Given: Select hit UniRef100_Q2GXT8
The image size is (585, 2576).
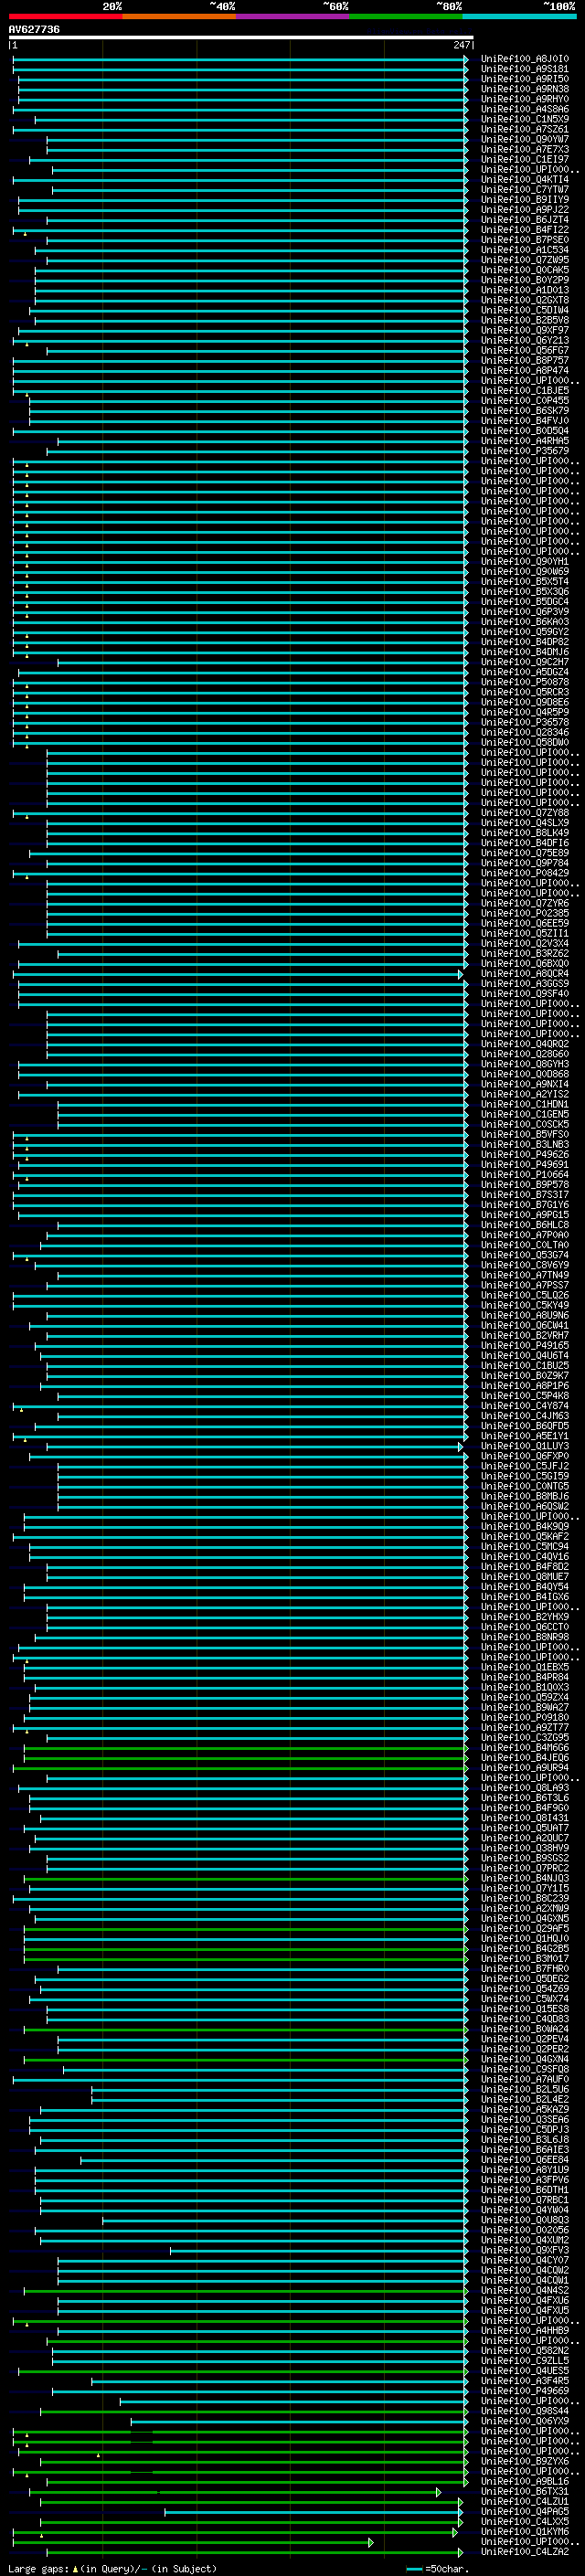Looking at the screenshot, I should point(525,300).
